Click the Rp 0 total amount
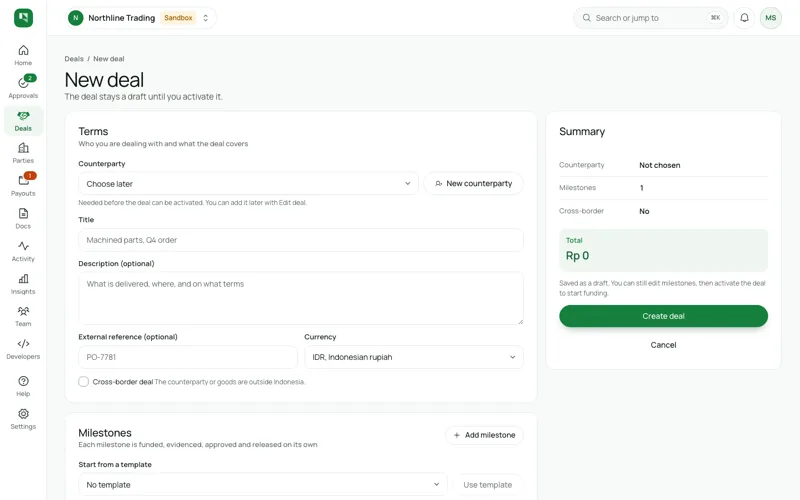This screenshot has height=500, width=800. tap(577, 256)
